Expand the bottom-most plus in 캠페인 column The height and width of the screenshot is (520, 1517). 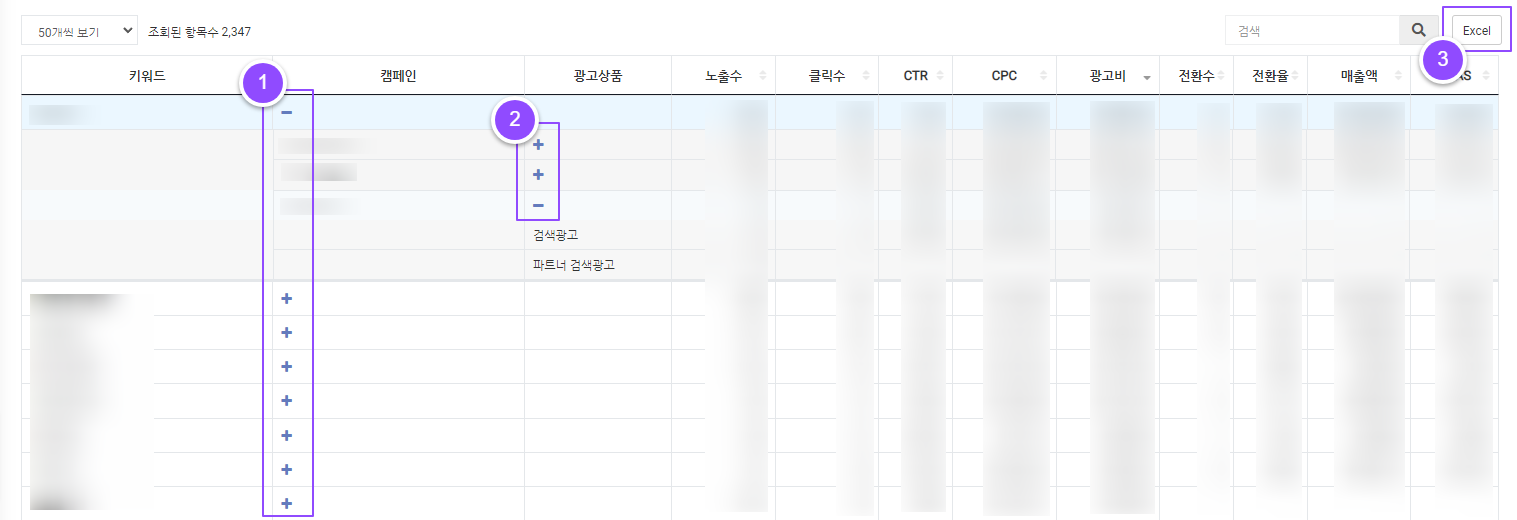click(x=287, y=503)
